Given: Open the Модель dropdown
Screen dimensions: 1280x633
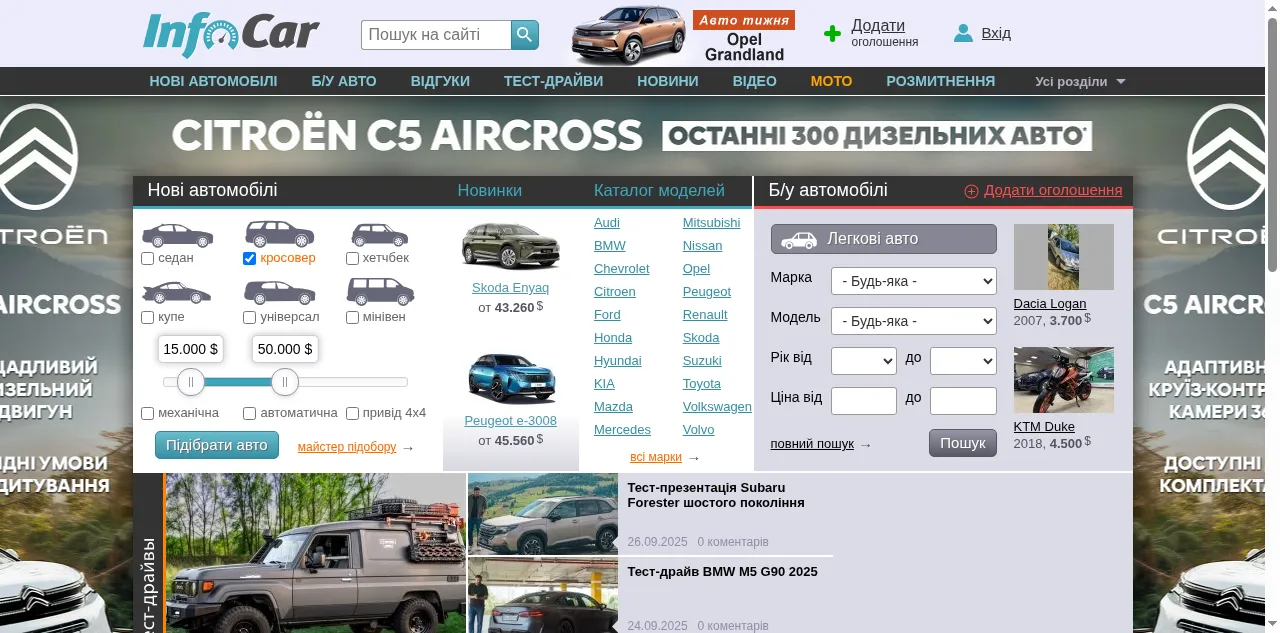Looking at the screenshot, I should [x=914, y=321].
